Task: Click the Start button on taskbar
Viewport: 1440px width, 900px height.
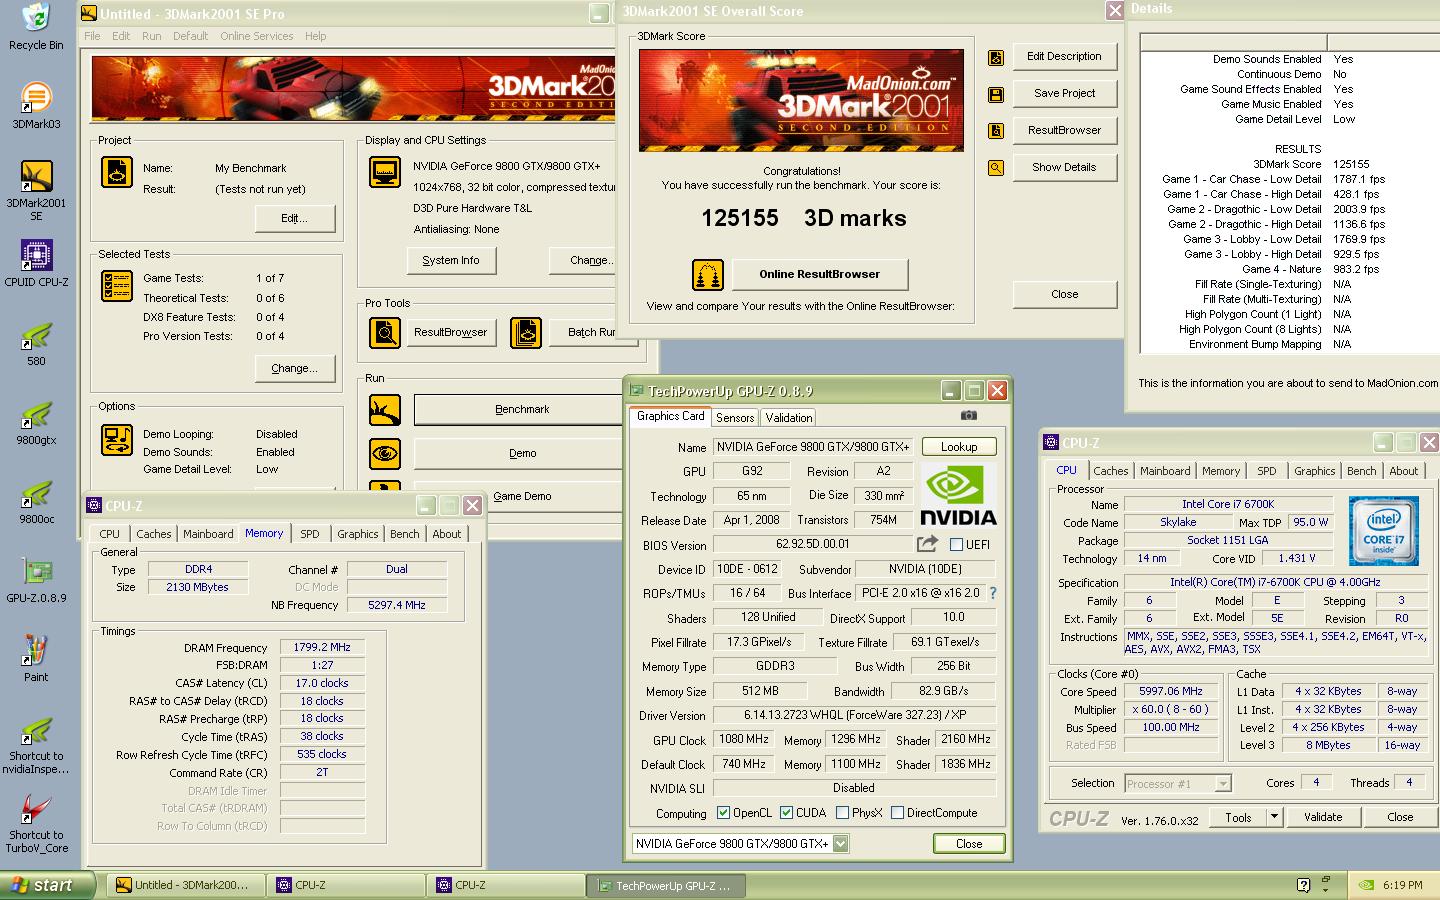Action: [x=48, y=885]
